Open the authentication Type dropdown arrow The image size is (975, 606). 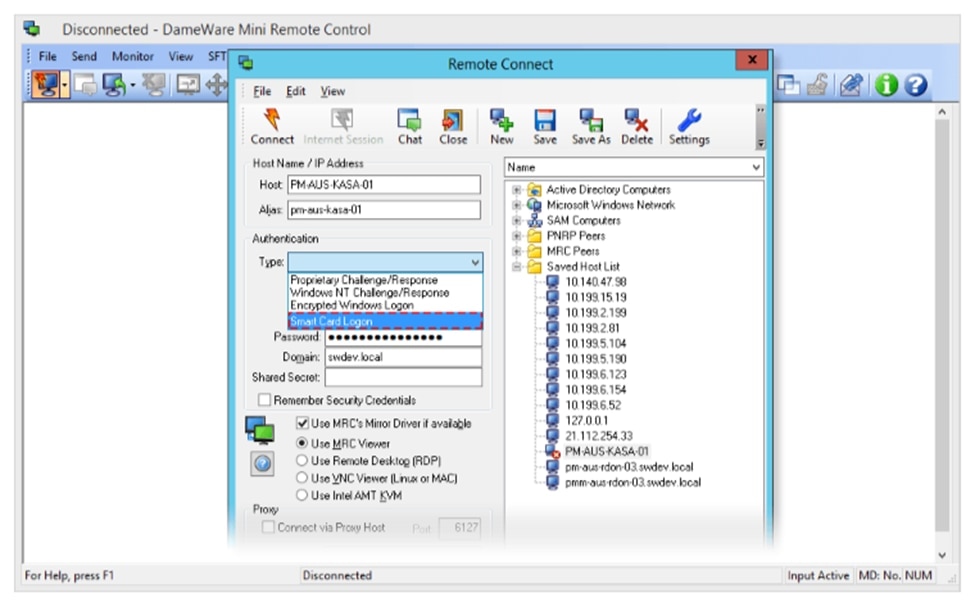point(475,262)
